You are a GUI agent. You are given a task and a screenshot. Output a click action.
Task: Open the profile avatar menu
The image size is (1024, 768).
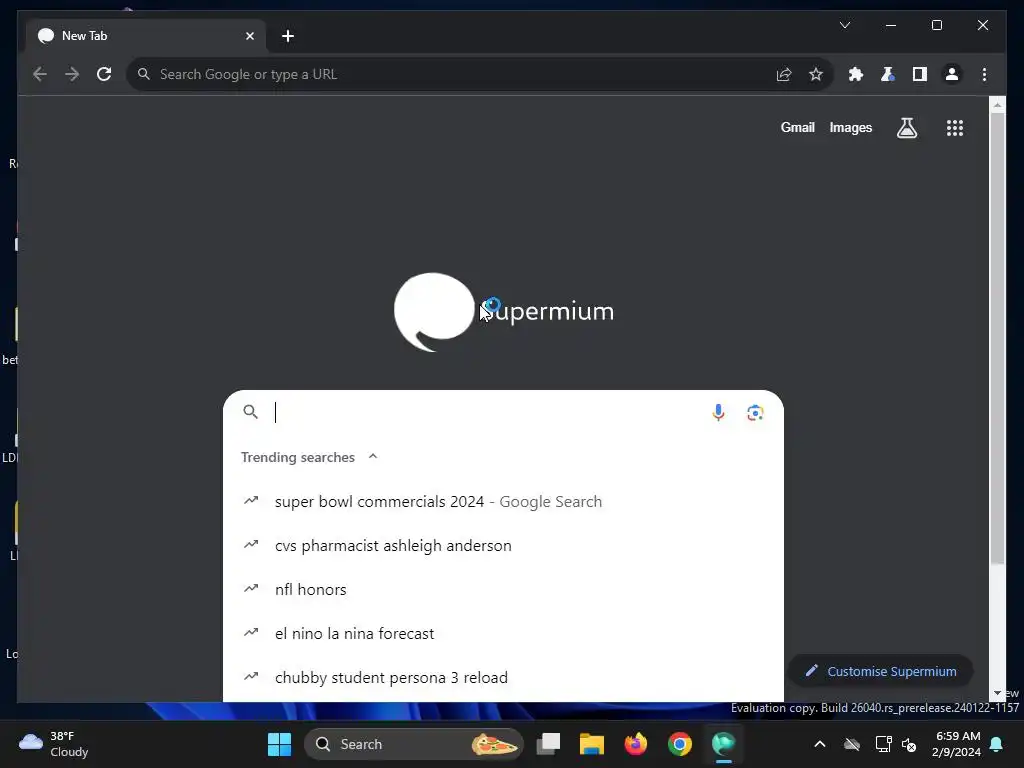(x=952, y=74)
